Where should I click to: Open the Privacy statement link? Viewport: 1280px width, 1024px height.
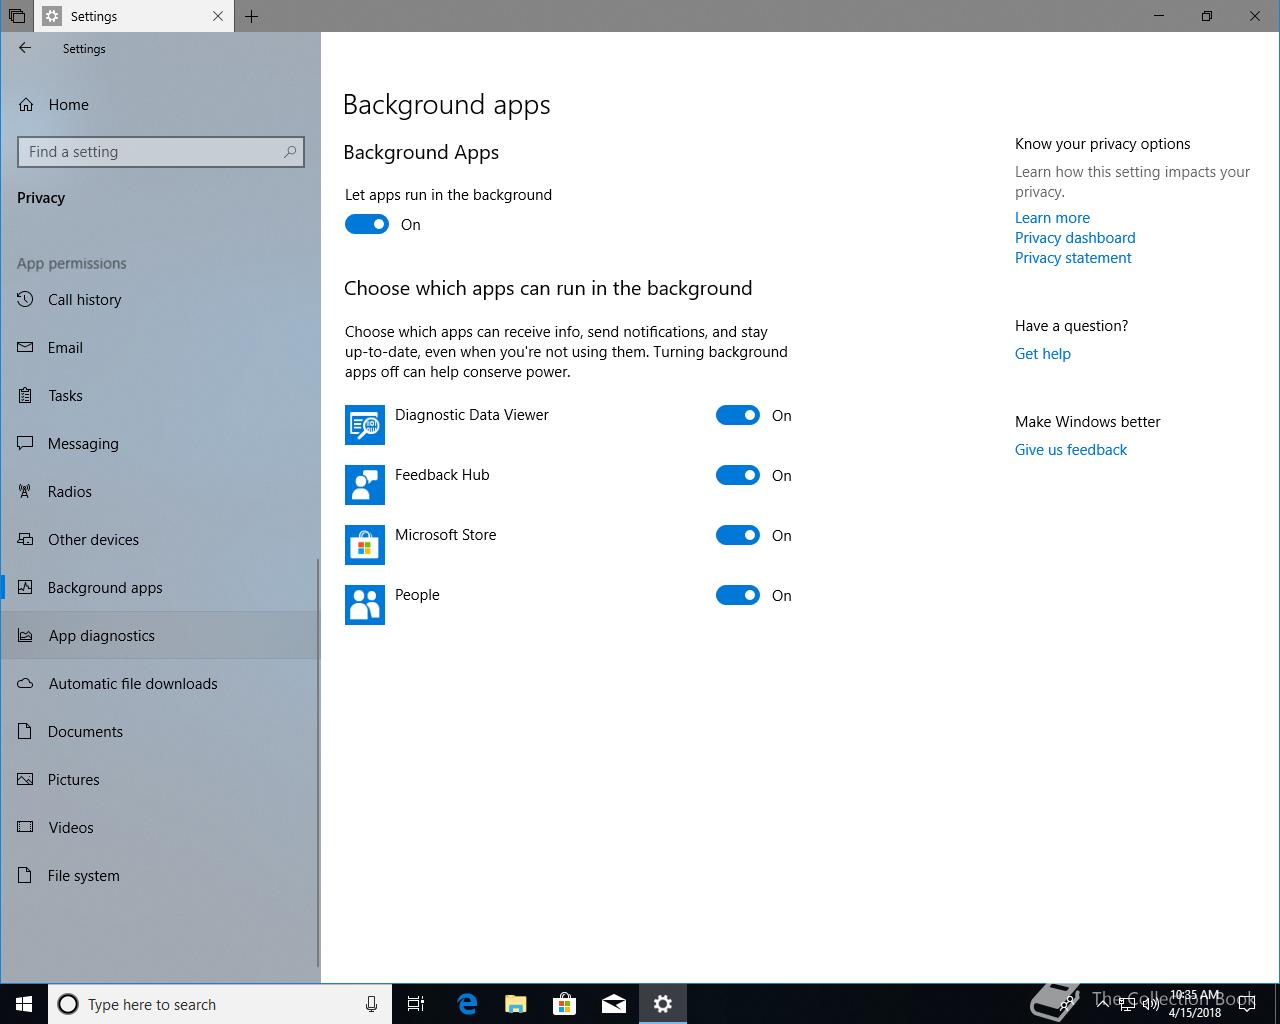click(1073, 258)
